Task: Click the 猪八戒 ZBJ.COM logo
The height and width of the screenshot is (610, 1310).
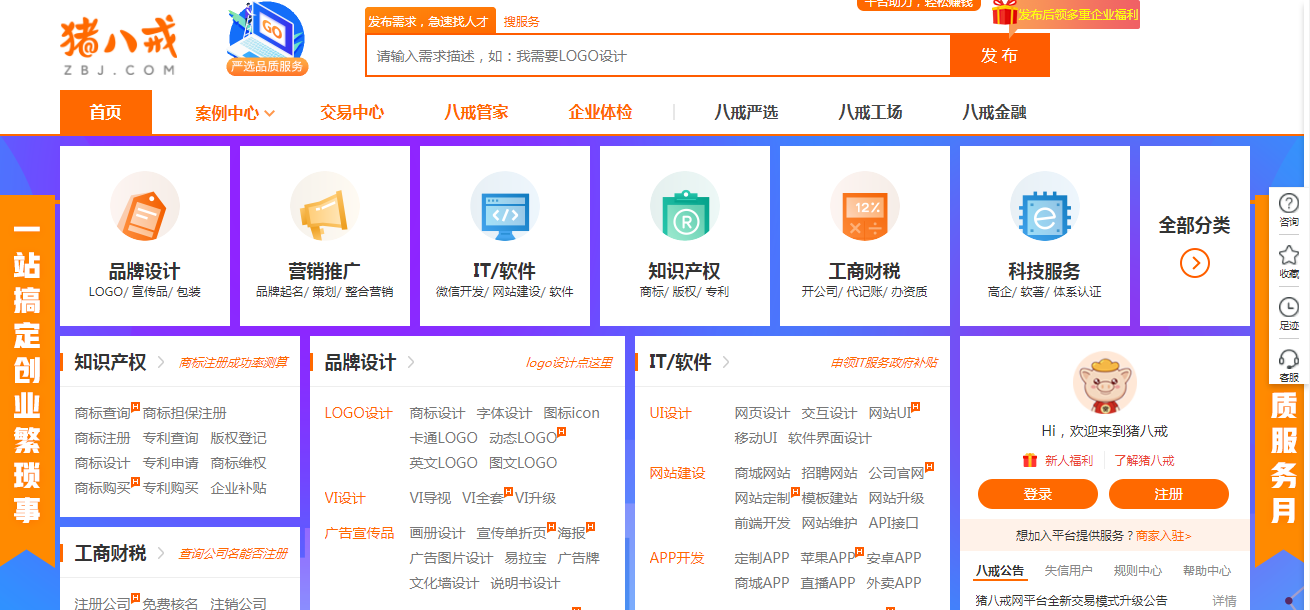Action: click(120, 45)
